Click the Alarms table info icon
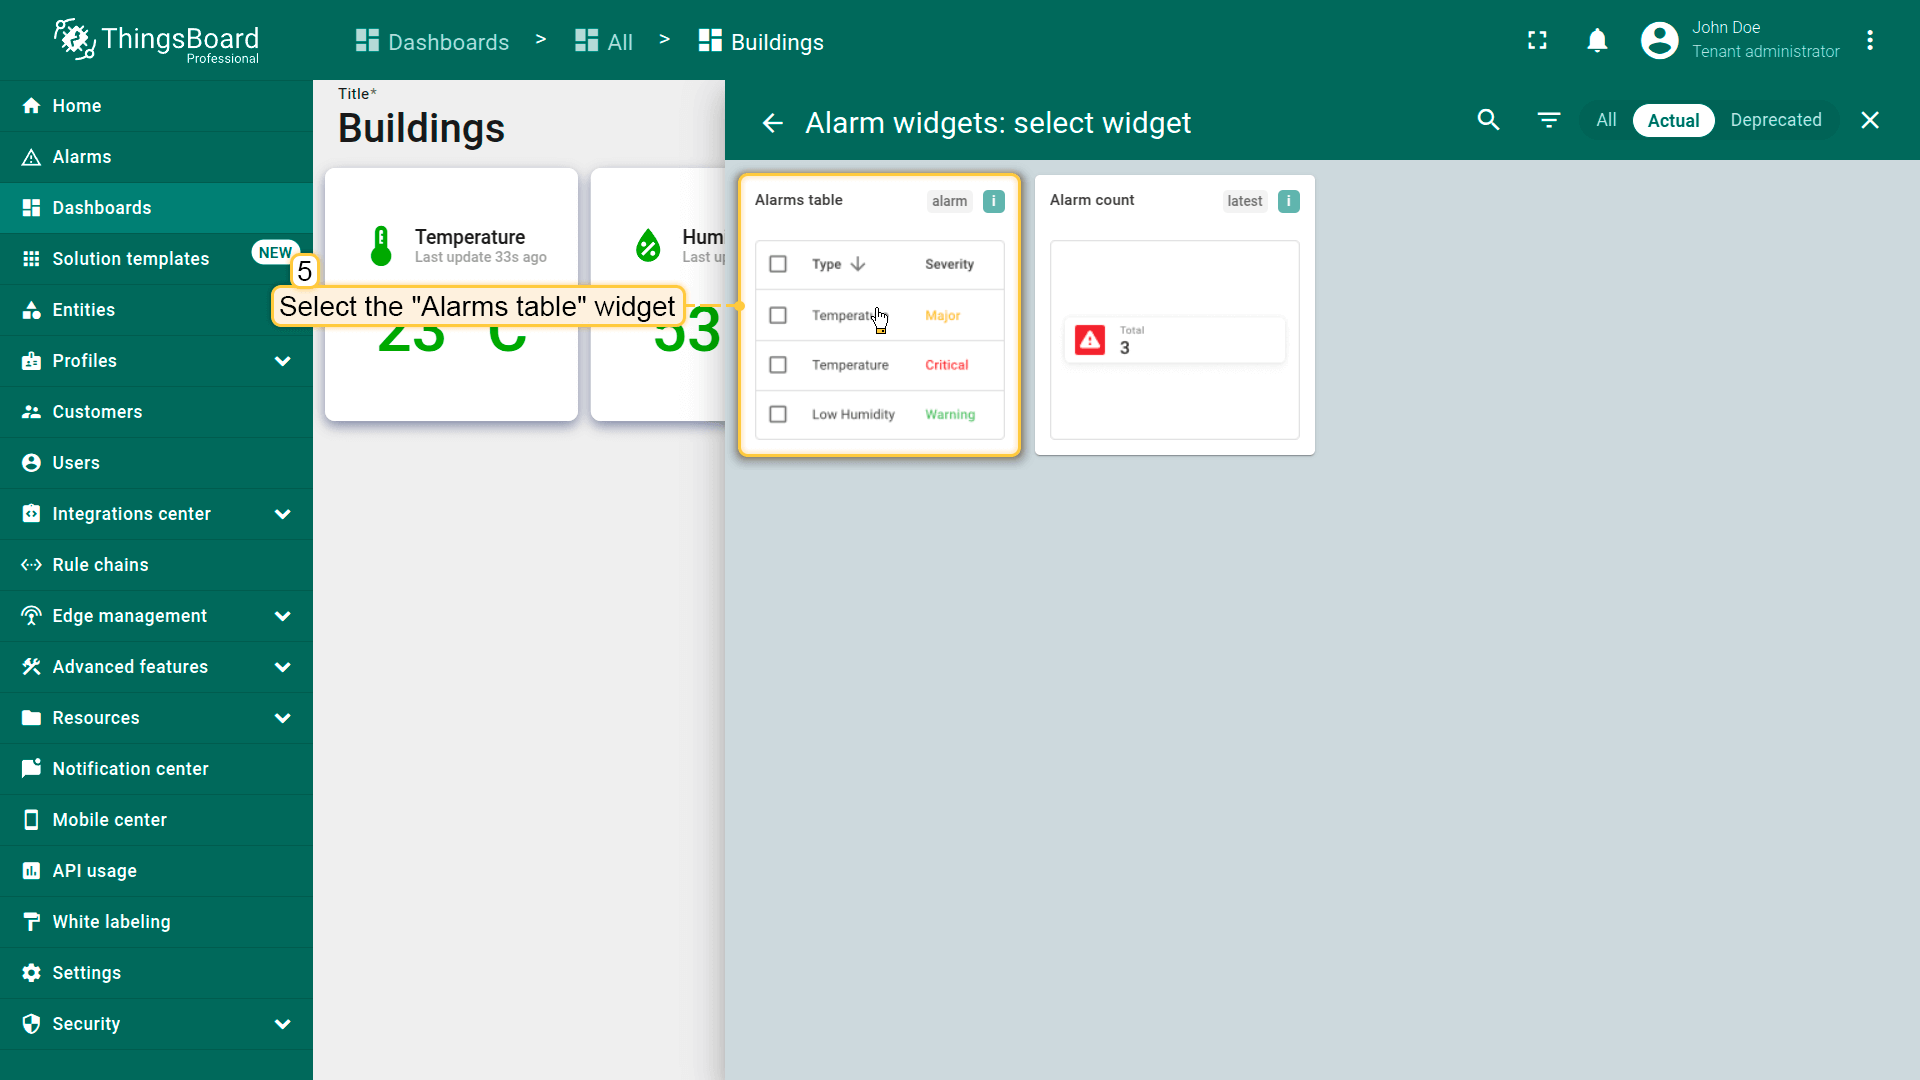This screenshot has width=1920, height=1080. (x=993, y=201)
